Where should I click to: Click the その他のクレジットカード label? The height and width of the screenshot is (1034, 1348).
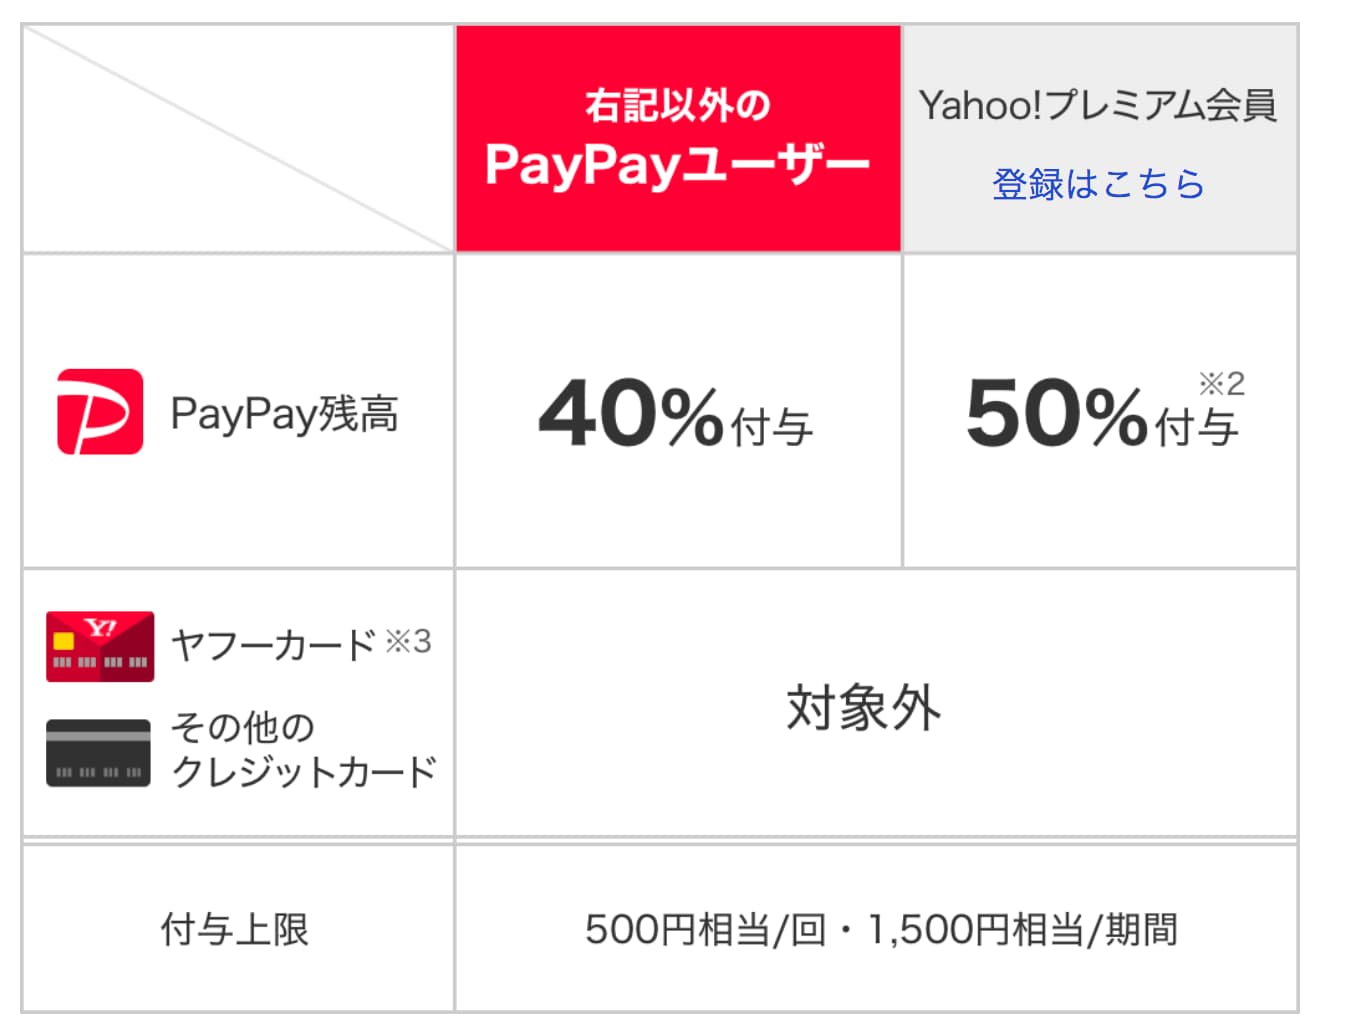coord(304,749)
